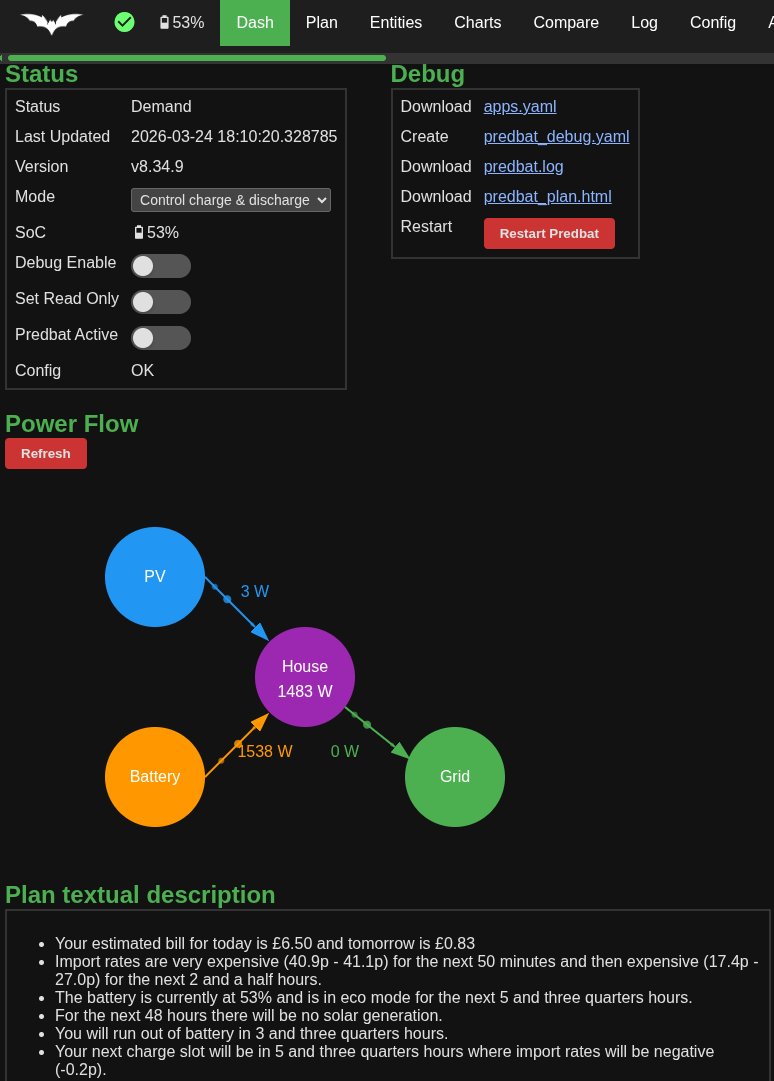Toggle the Debug Enable switch
Screen dimensions: 774x1081
[161, 265]
